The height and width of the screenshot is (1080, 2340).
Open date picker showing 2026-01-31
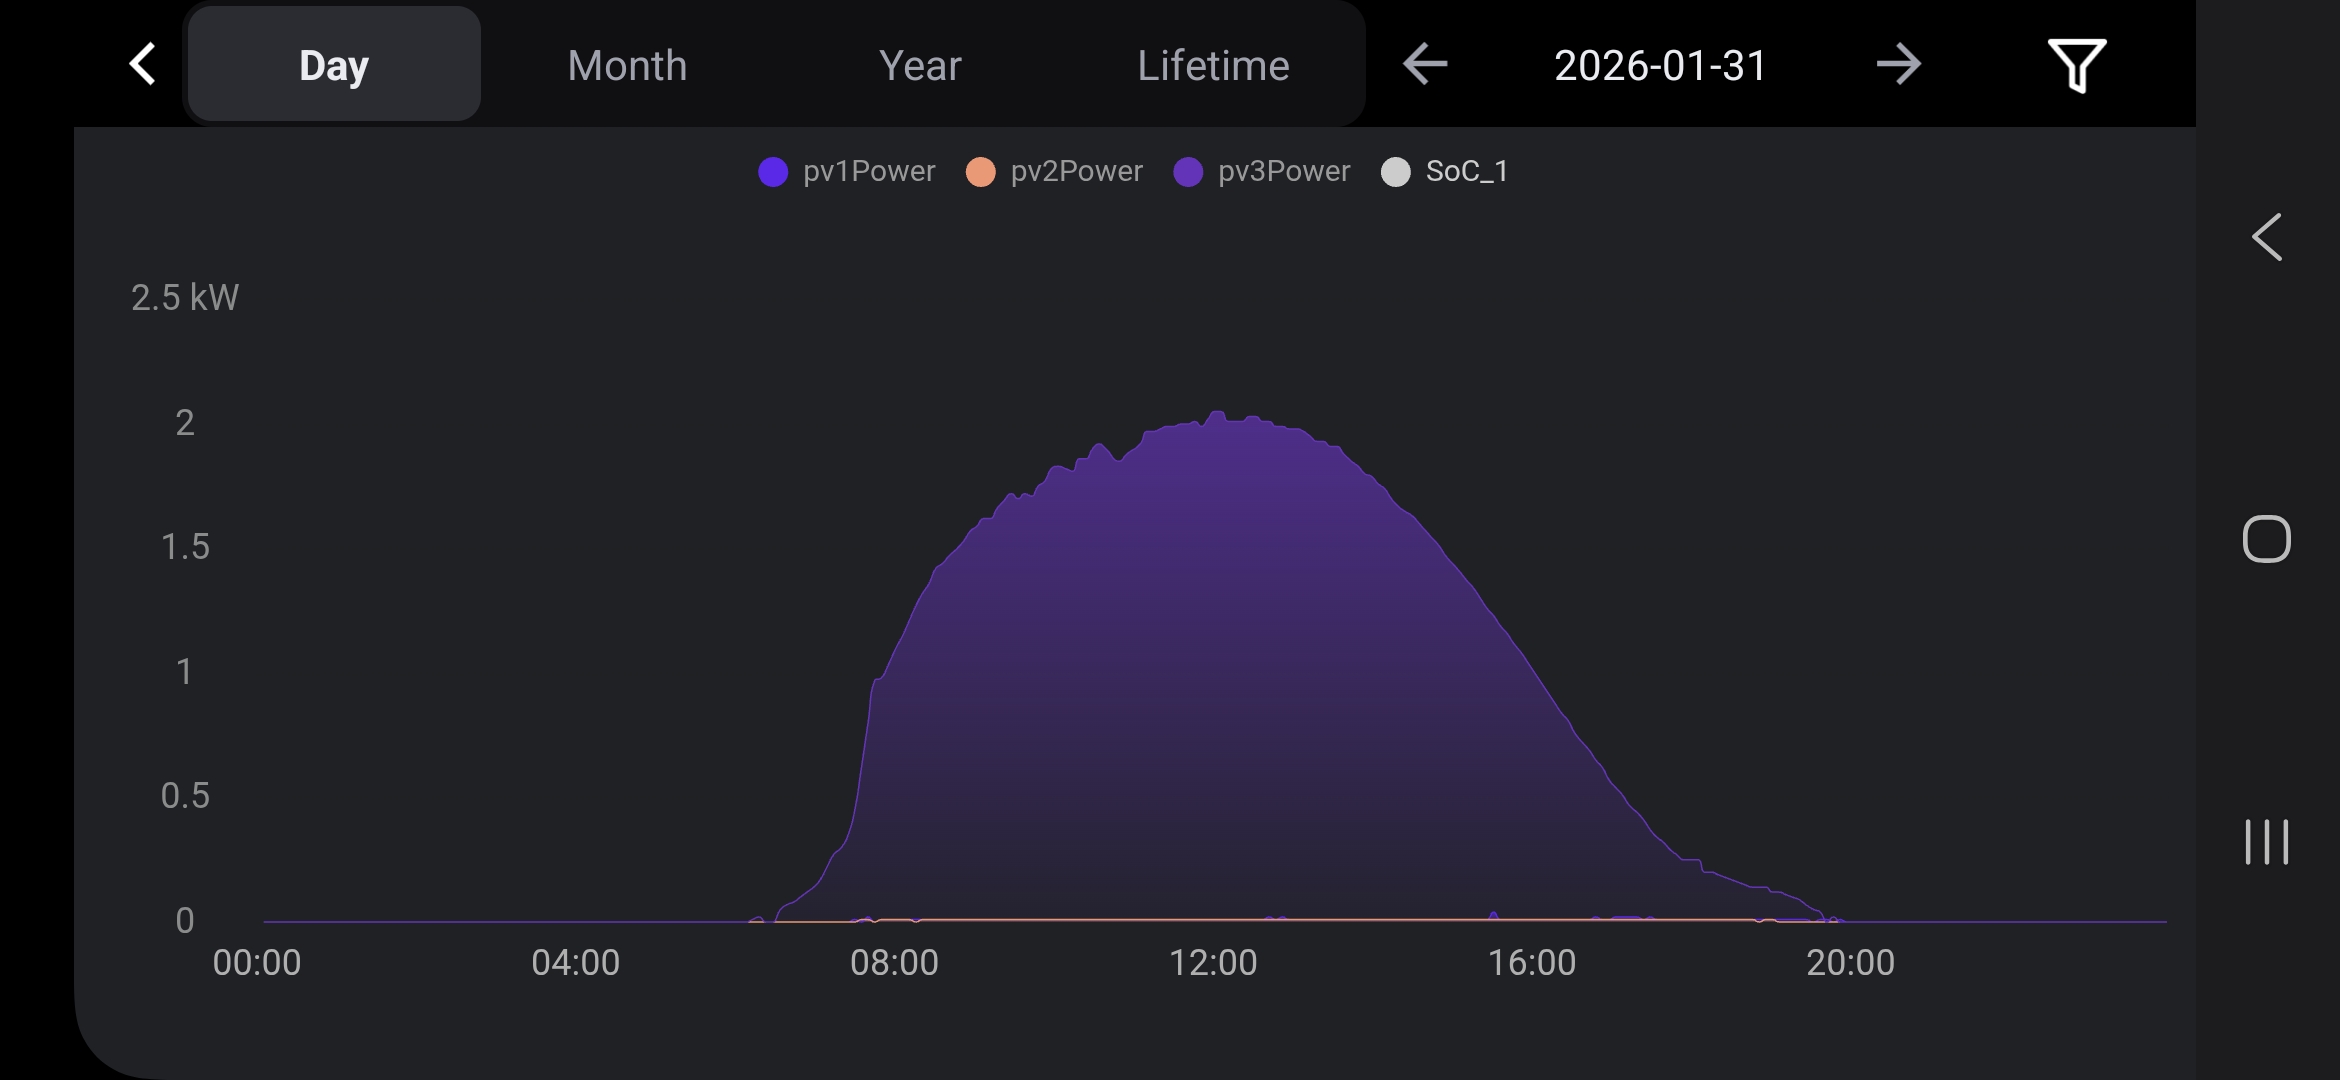click(1660, 65)
